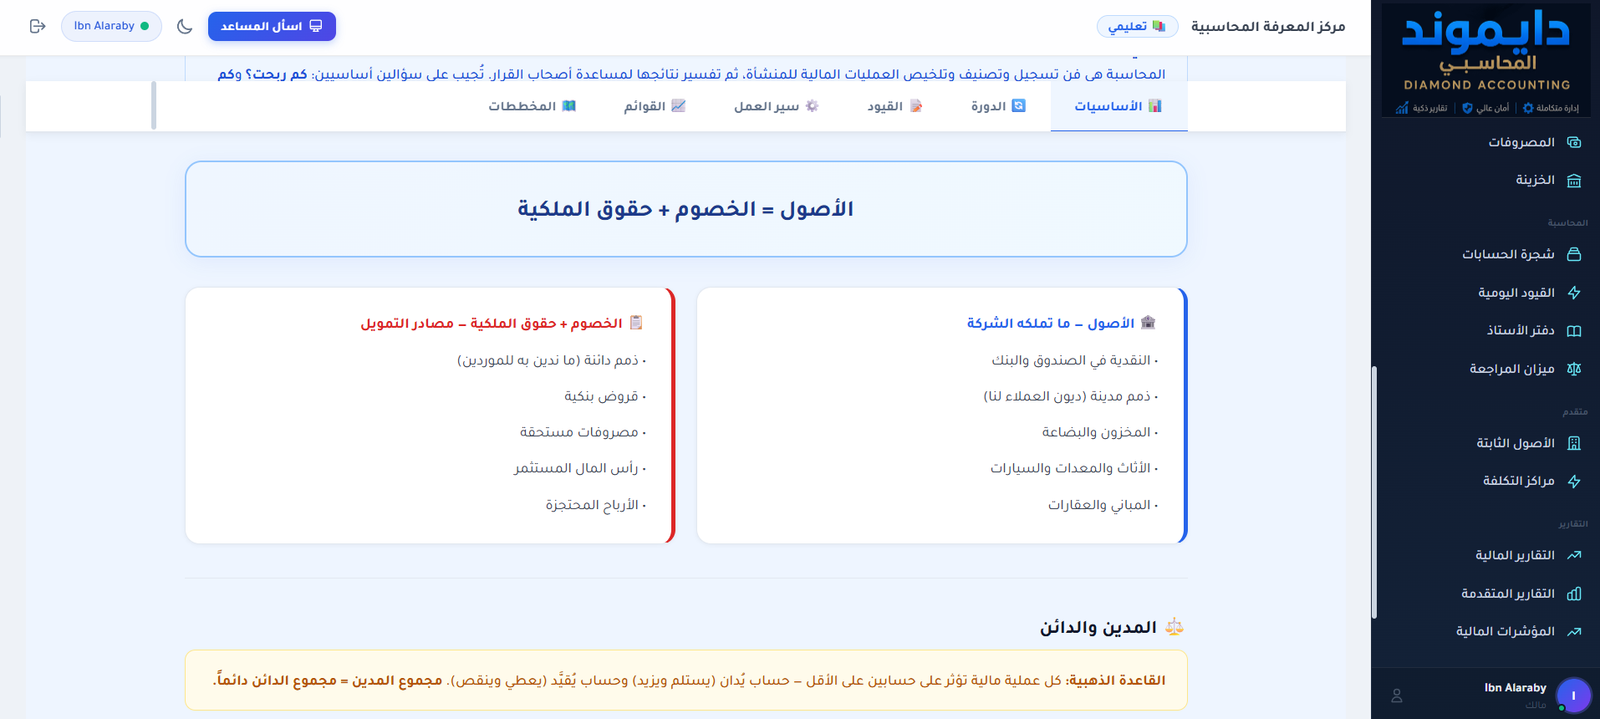Click the الخصوم + حقوق الملكية card heading
This screenshot has width=1600, height=719.
click(491, 323)
